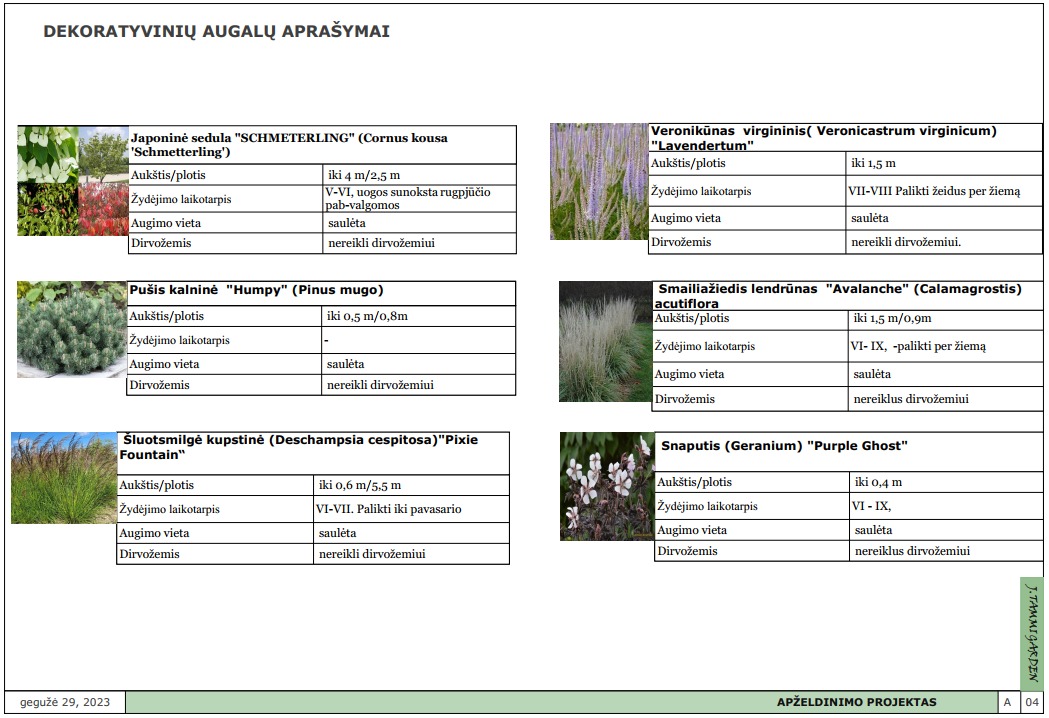Click the Calamagrostis 'Avalanche' grass photo
This screenshot has height=718, width=1049.
point(605,341)
